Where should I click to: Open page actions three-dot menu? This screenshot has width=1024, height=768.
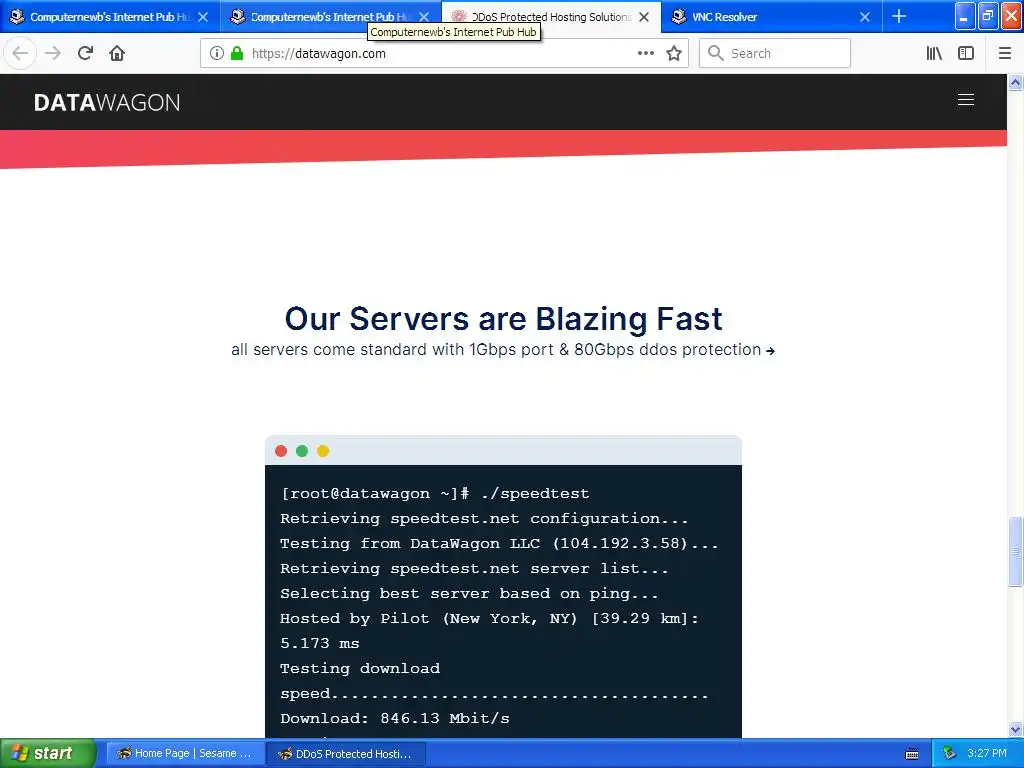tap(645, 54)
